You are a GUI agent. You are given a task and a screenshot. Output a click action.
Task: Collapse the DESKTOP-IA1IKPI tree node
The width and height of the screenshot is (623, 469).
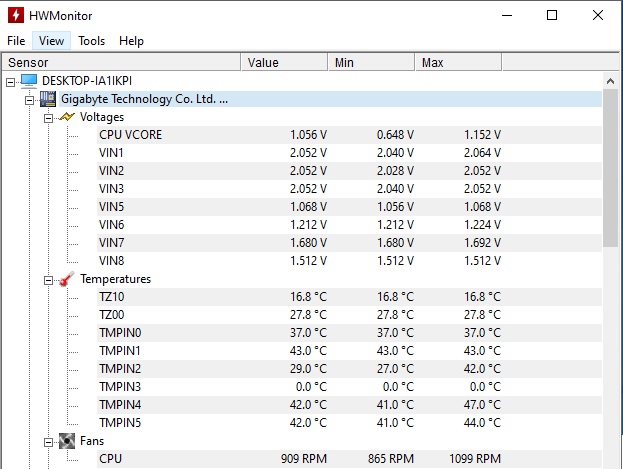10,82
